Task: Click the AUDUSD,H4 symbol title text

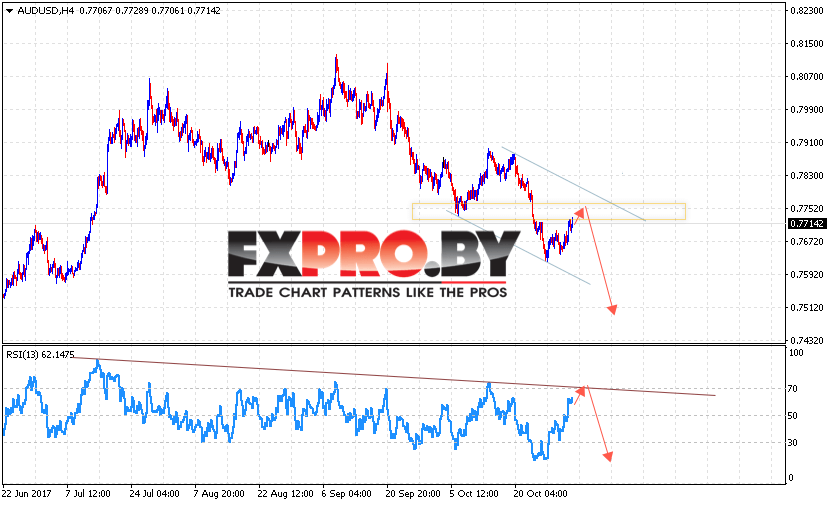Action: coord(45,11)
